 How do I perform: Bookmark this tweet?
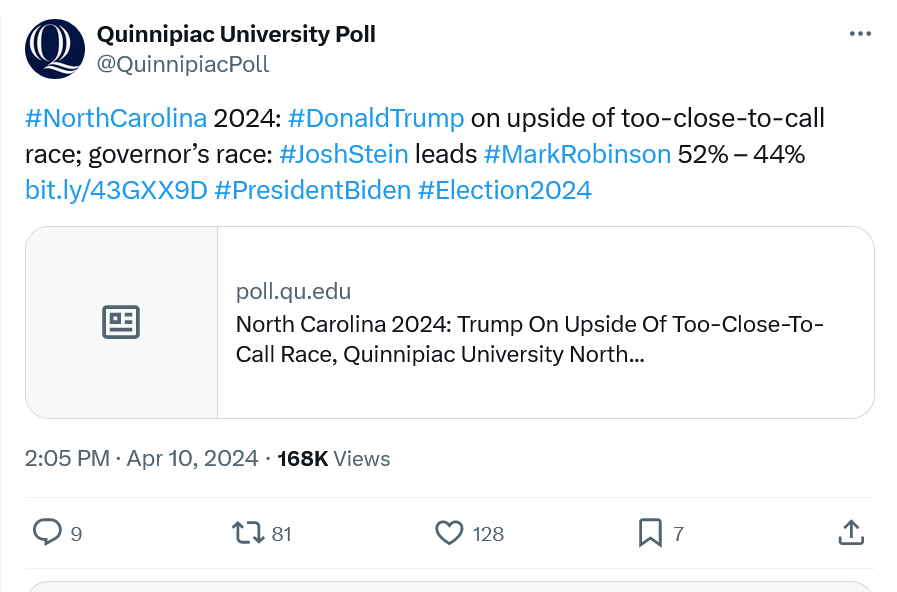coord(650,533)
